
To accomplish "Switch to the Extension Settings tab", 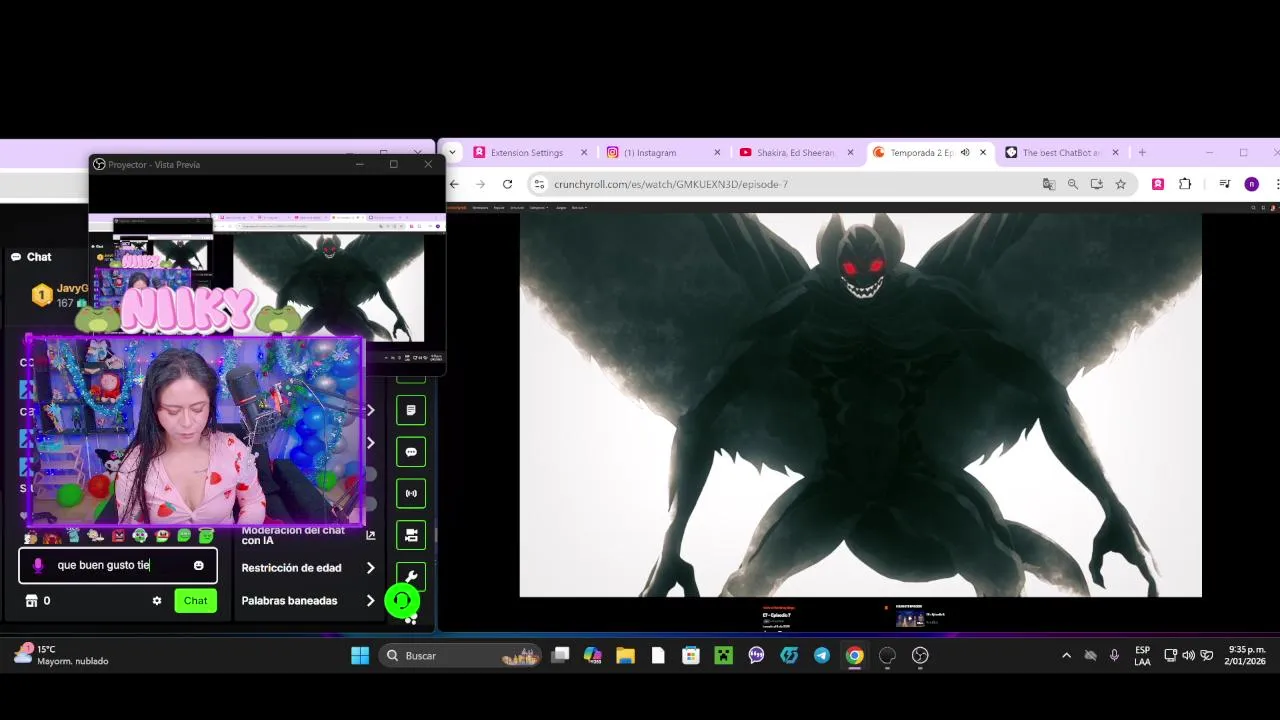I will pos(527,153).
